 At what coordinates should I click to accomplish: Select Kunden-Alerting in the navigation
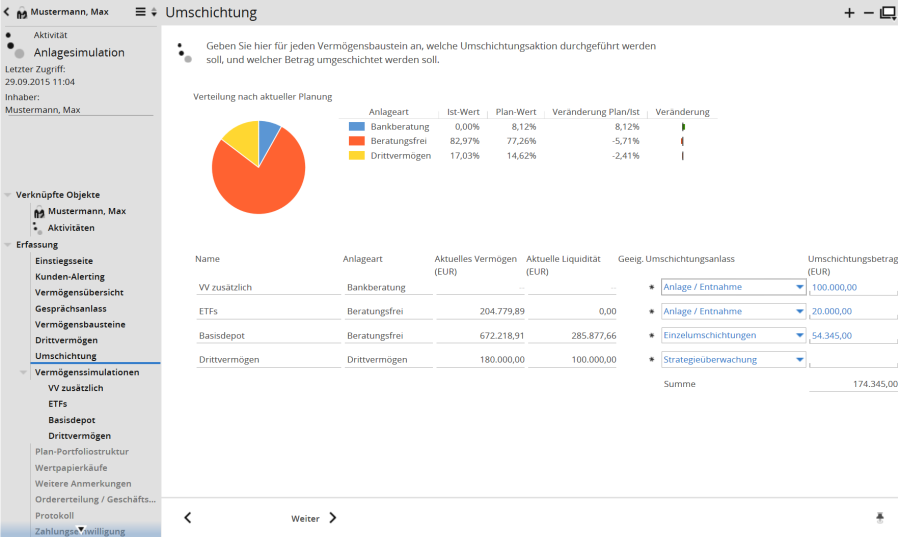pos(70,276)
